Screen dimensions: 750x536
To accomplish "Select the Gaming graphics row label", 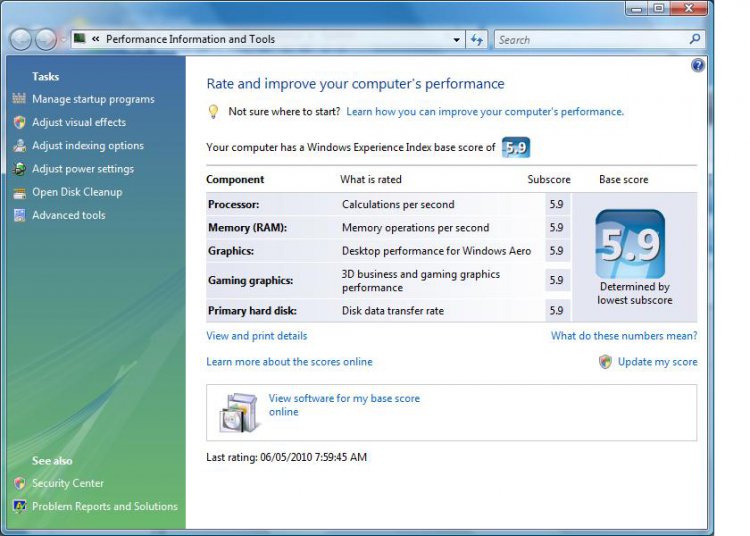I will tap(251, 281).
